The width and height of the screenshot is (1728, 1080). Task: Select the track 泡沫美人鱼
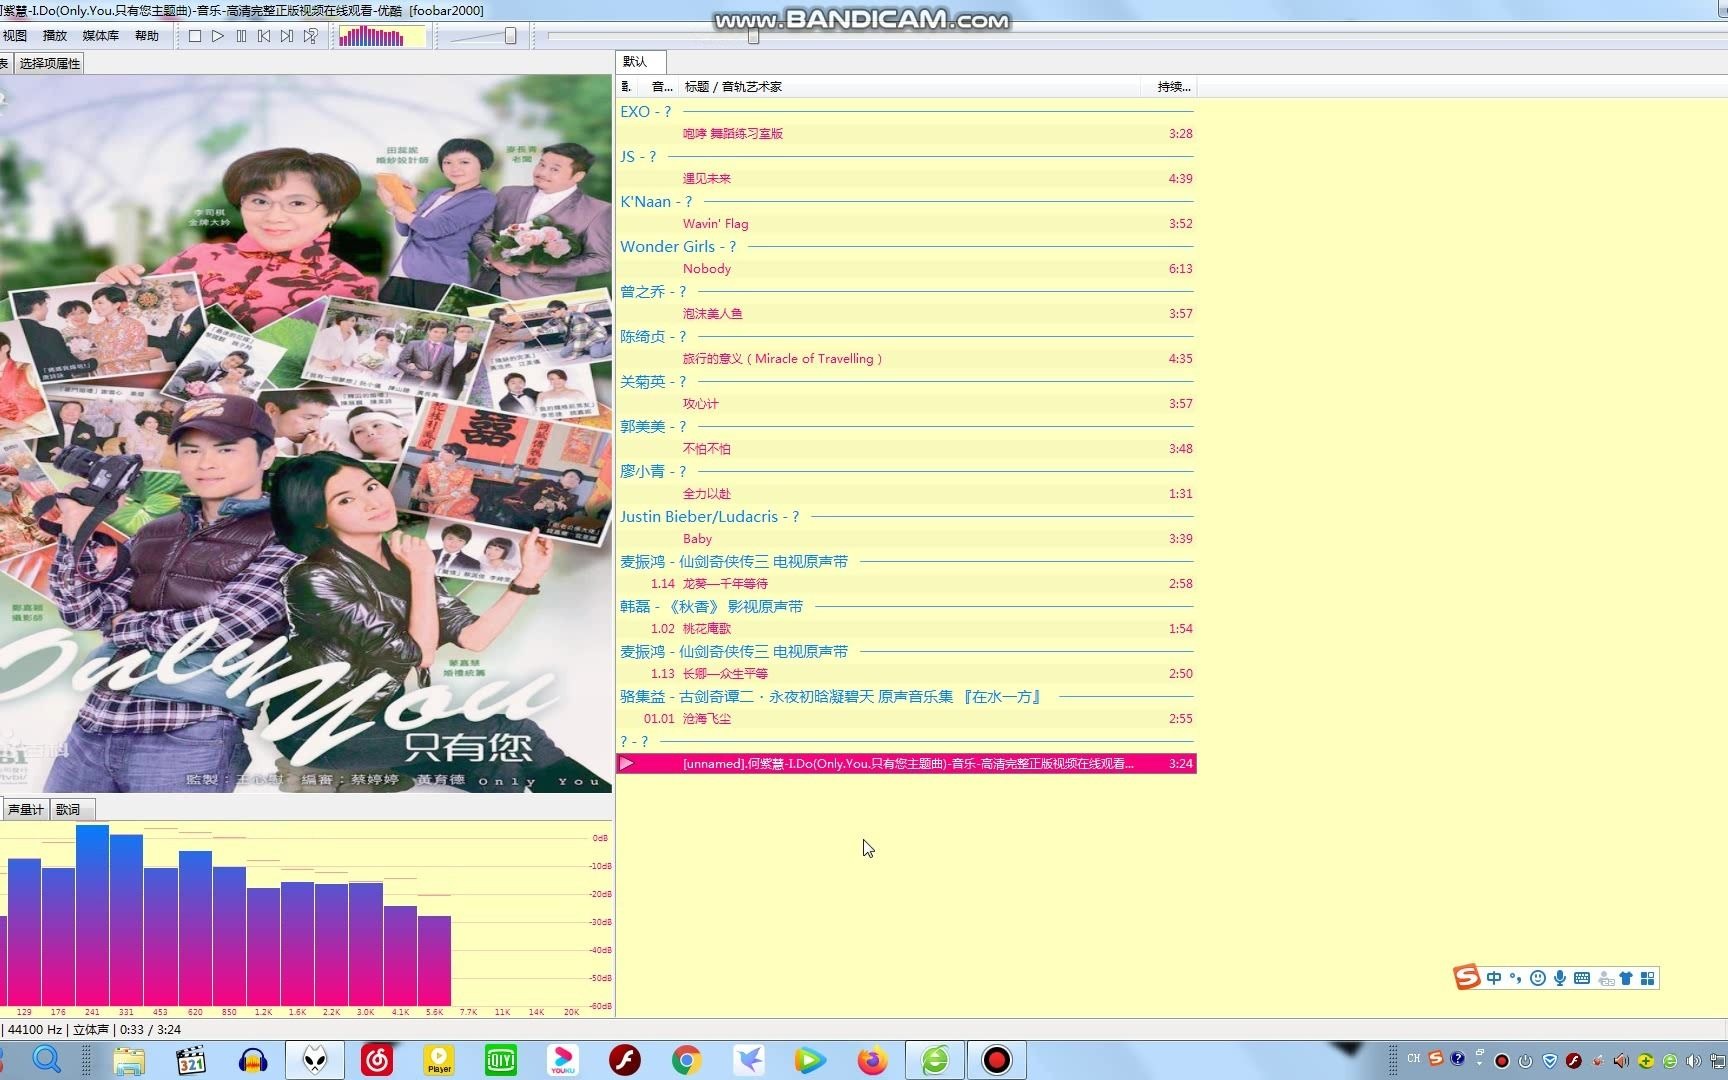coord(906,314)
